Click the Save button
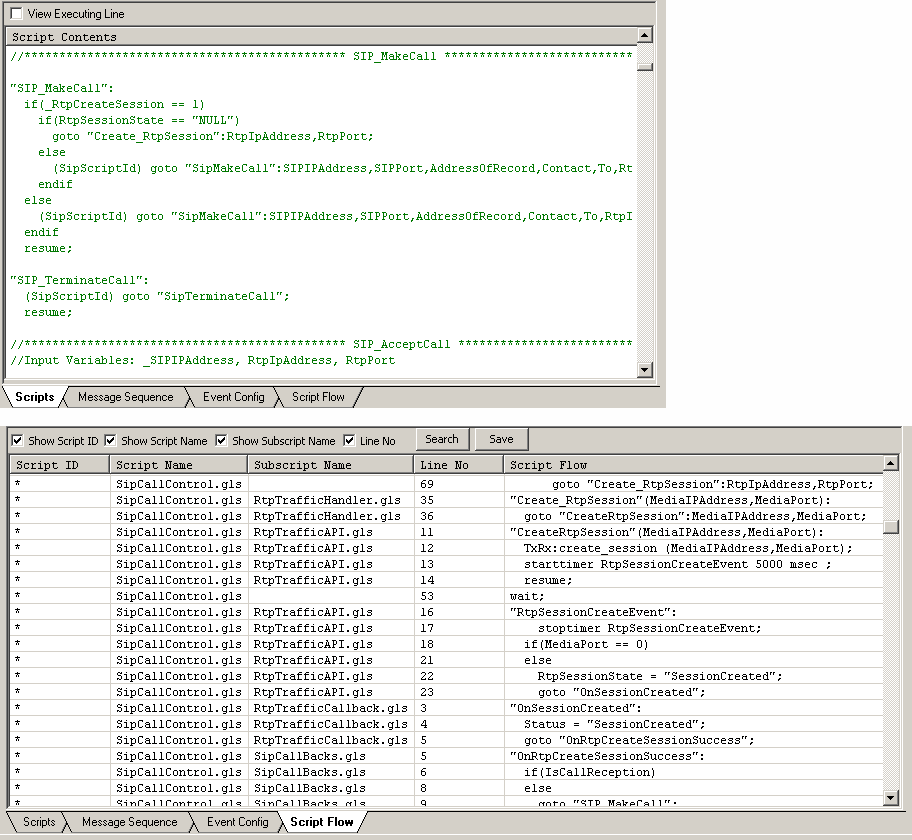This screenshot has height=840, width=912. 501,439
